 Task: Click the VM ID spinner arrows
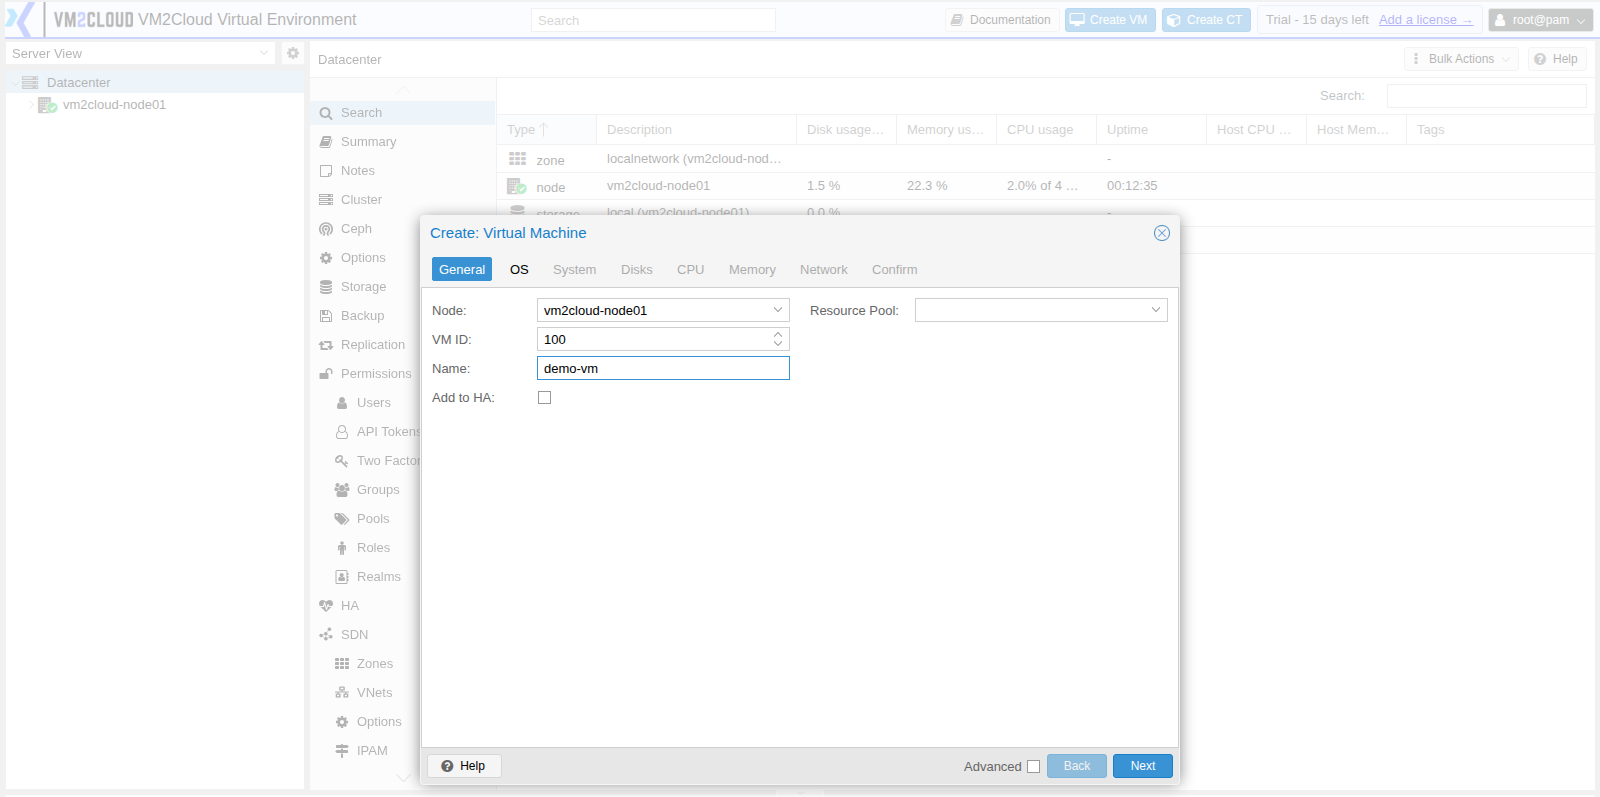[x=778, y=339]
